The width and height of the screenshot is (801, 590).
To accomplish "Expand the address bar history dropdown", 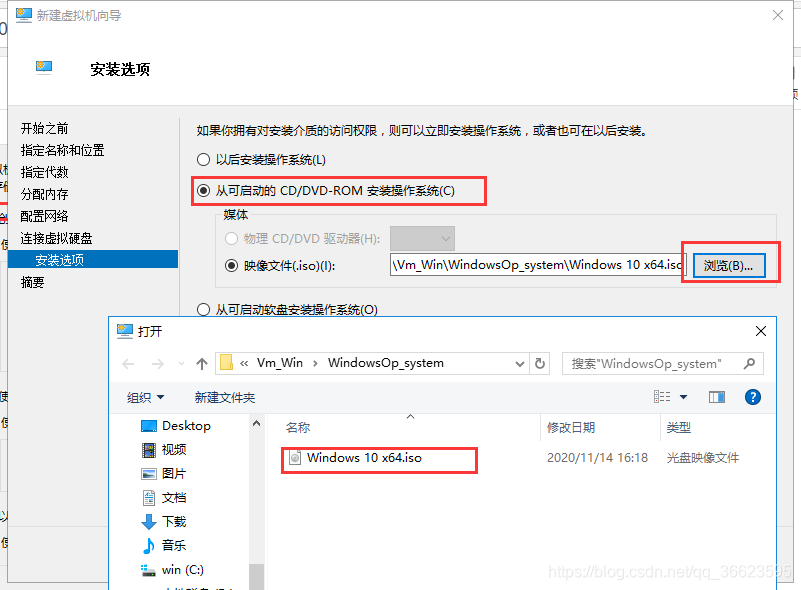I will click(x=520, y=364).
